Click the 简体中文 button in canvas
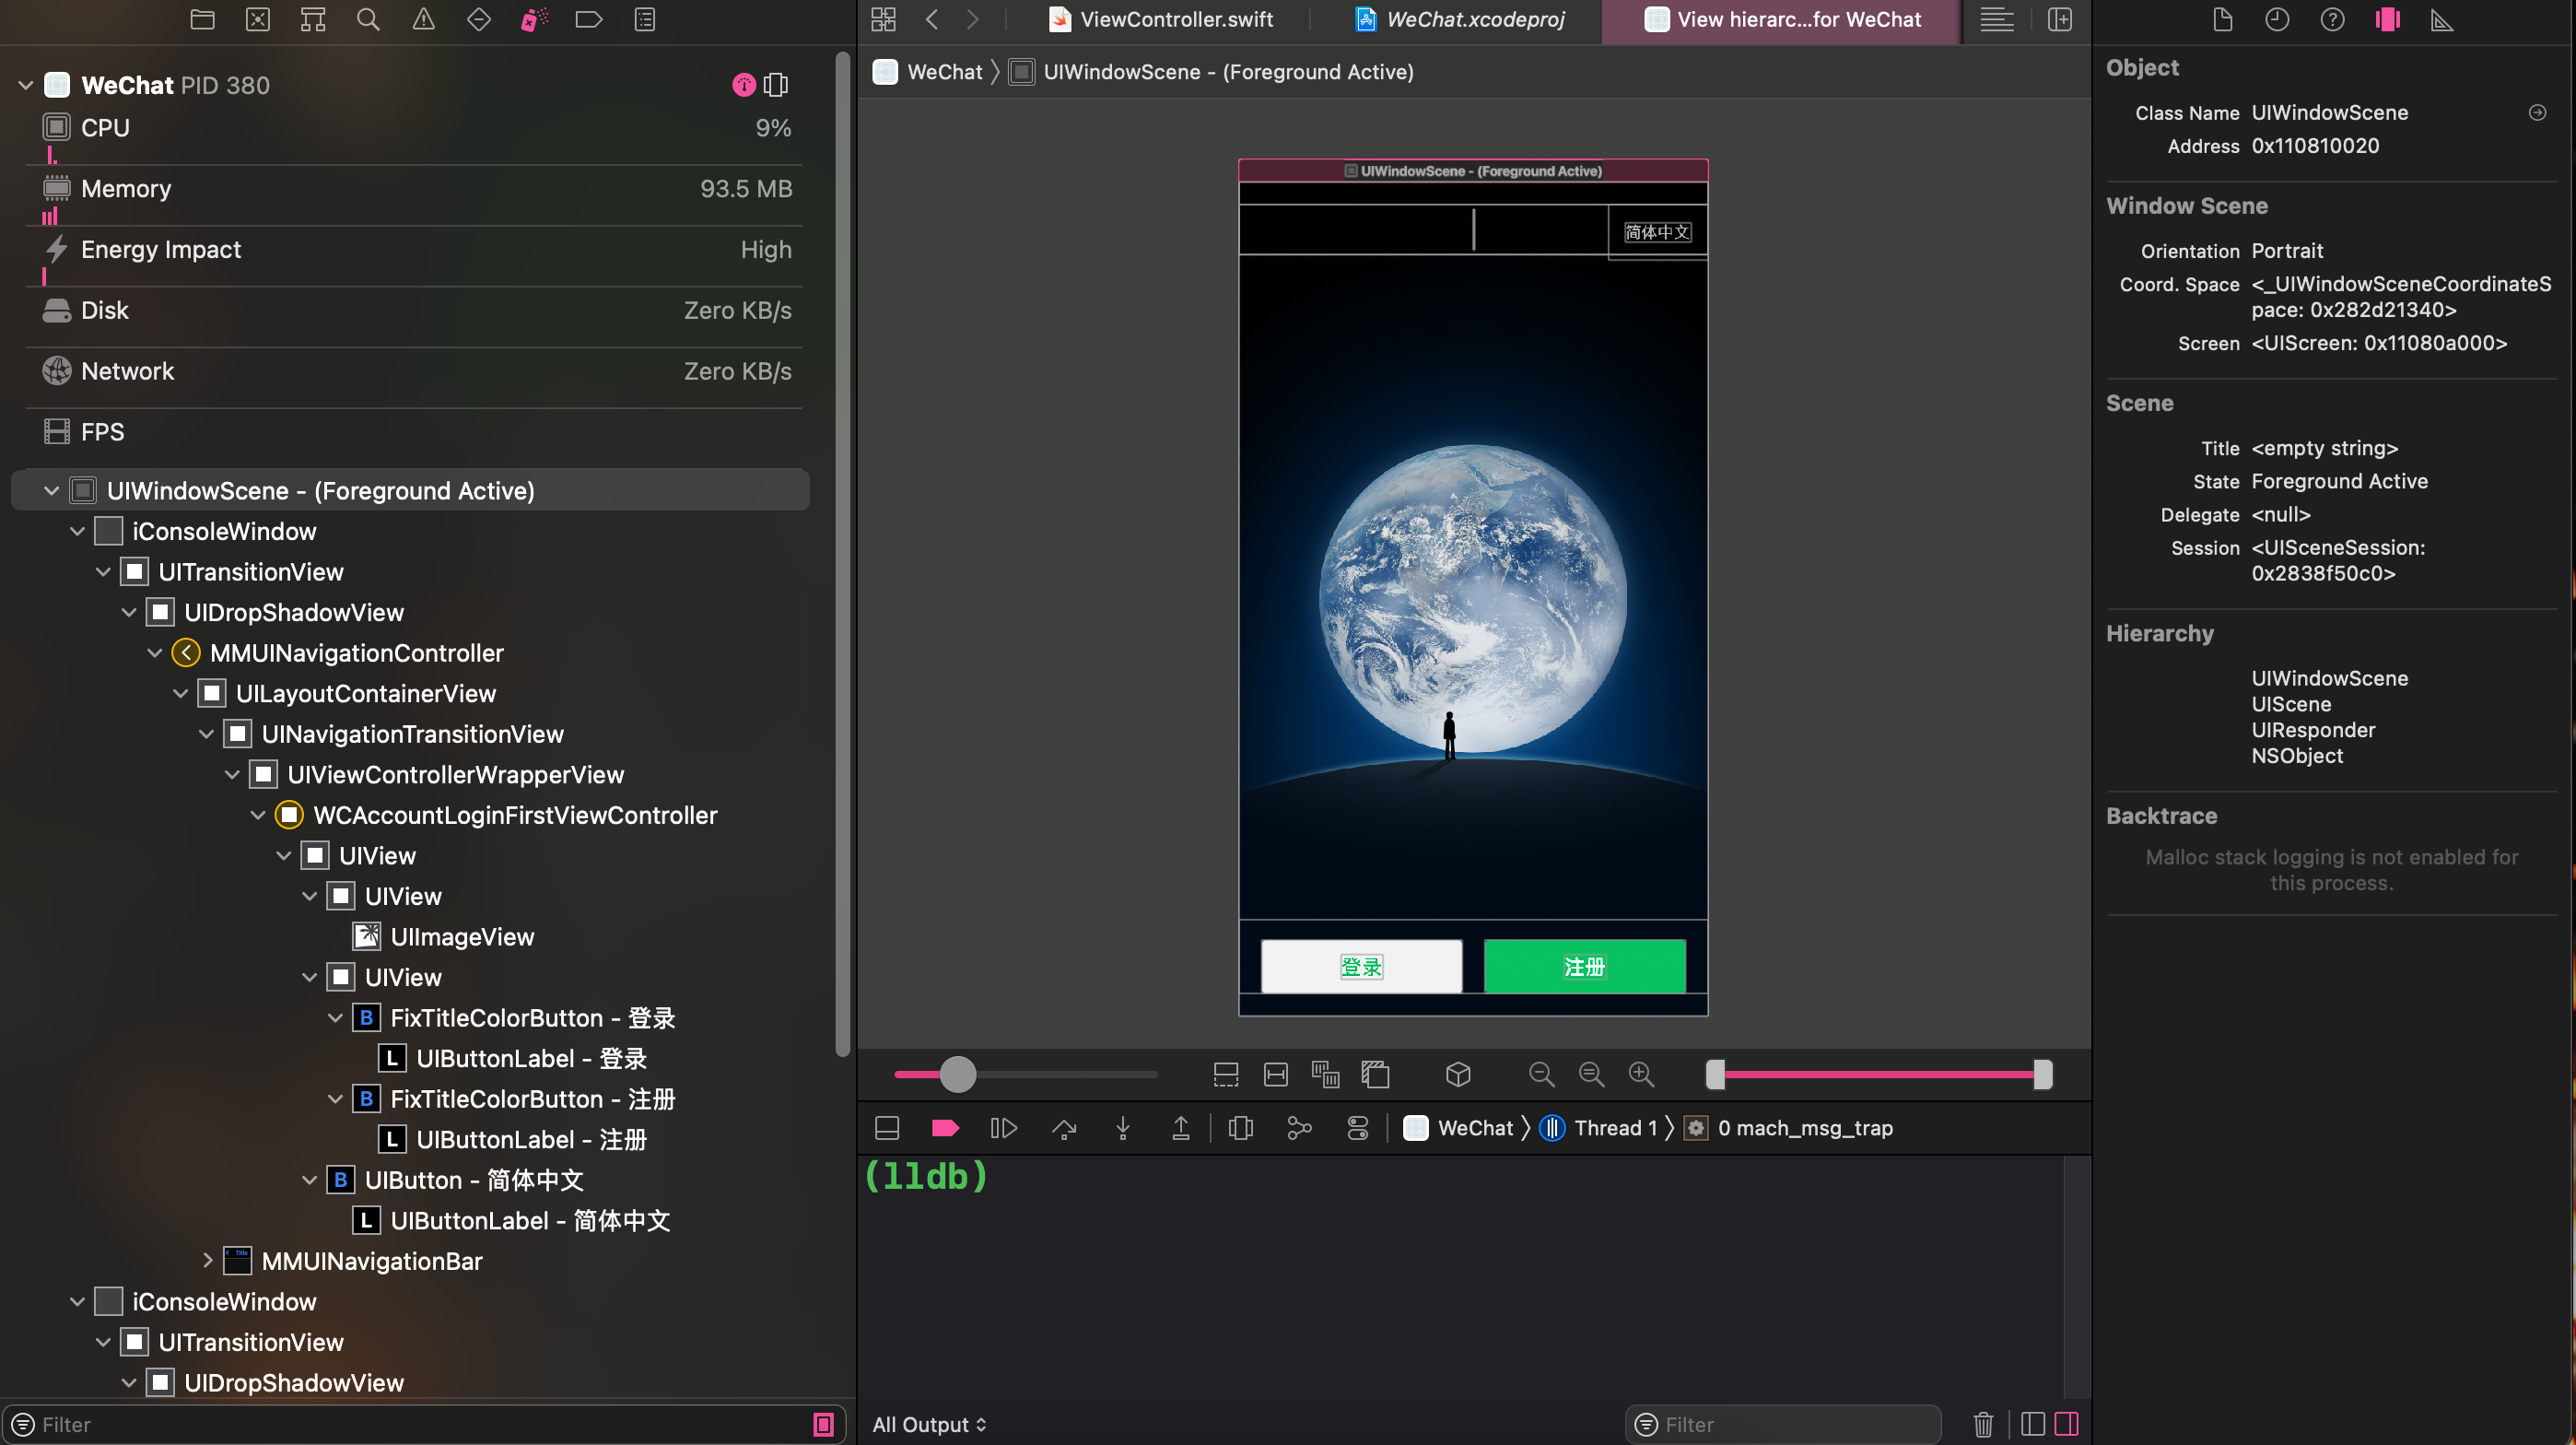 (x=1657, y=232)
